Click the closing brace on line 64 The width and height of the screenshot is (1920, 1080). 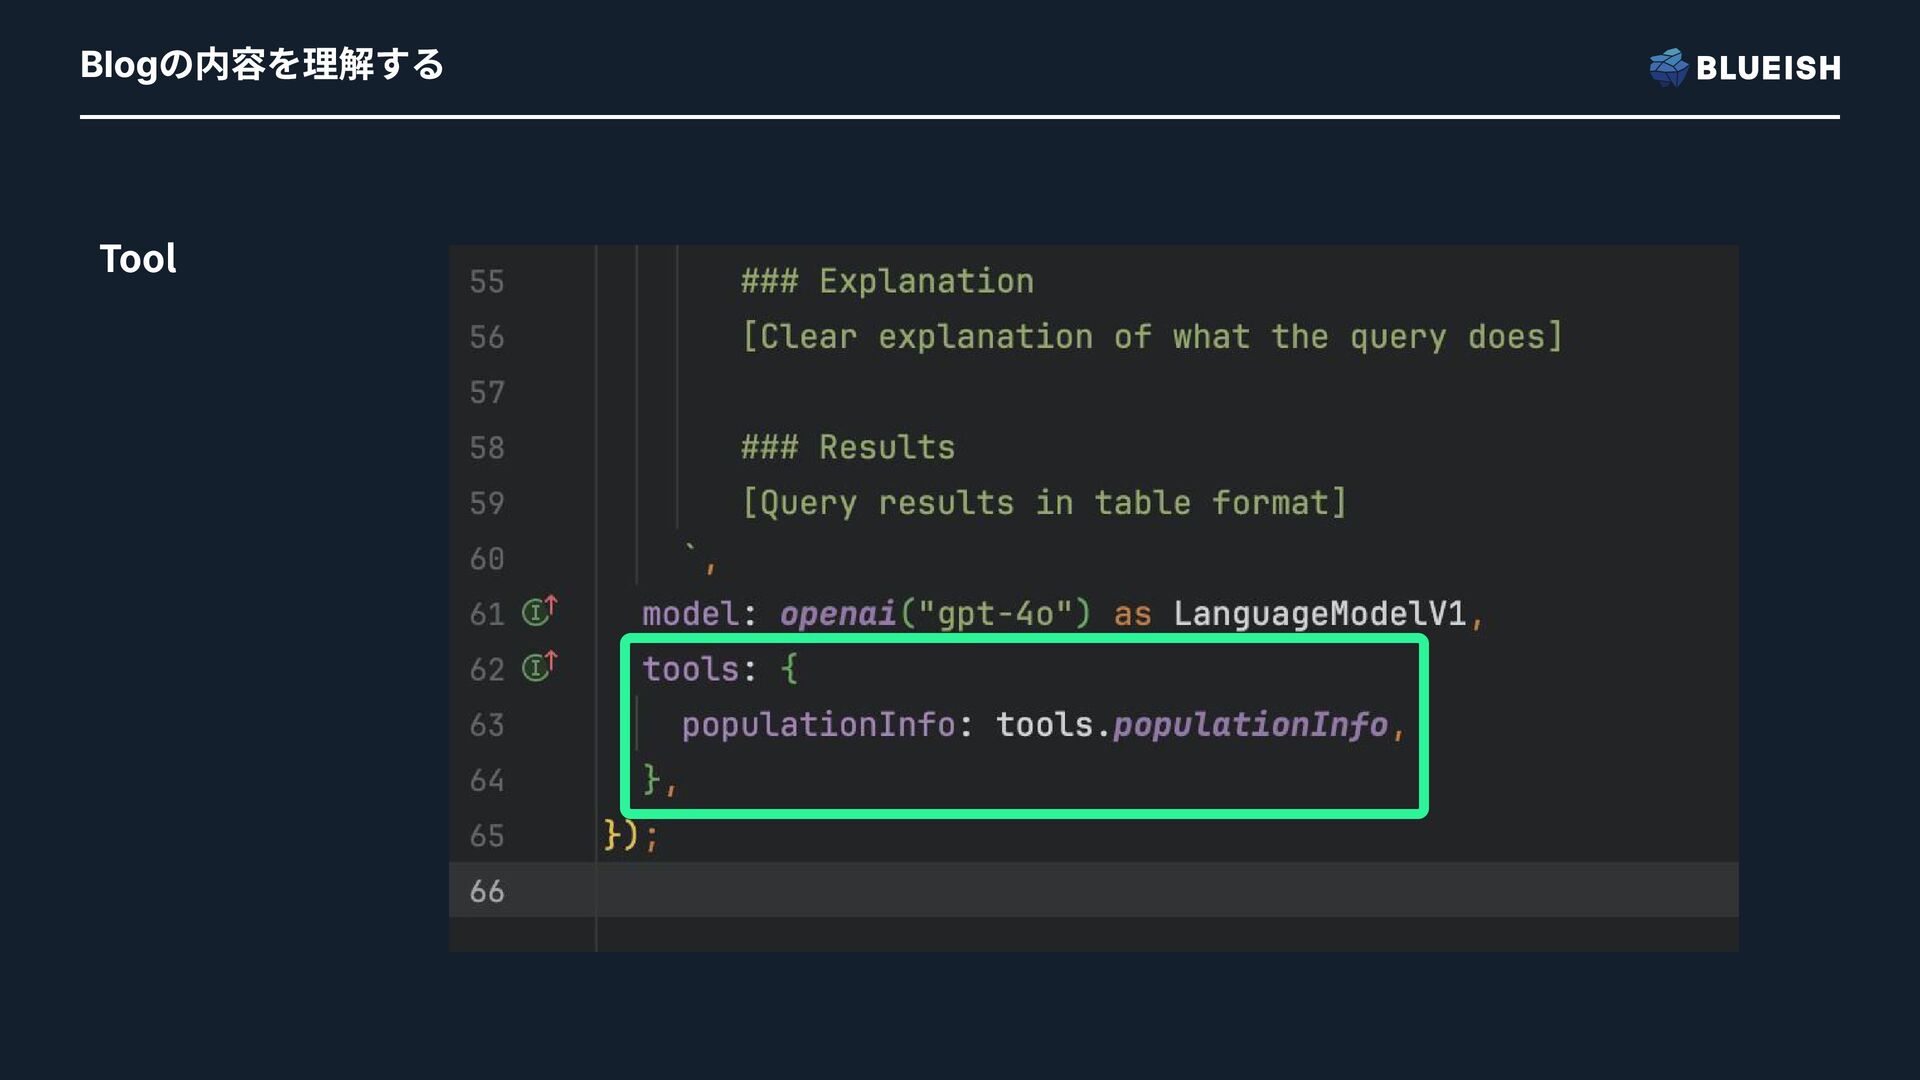coord(652,779)
